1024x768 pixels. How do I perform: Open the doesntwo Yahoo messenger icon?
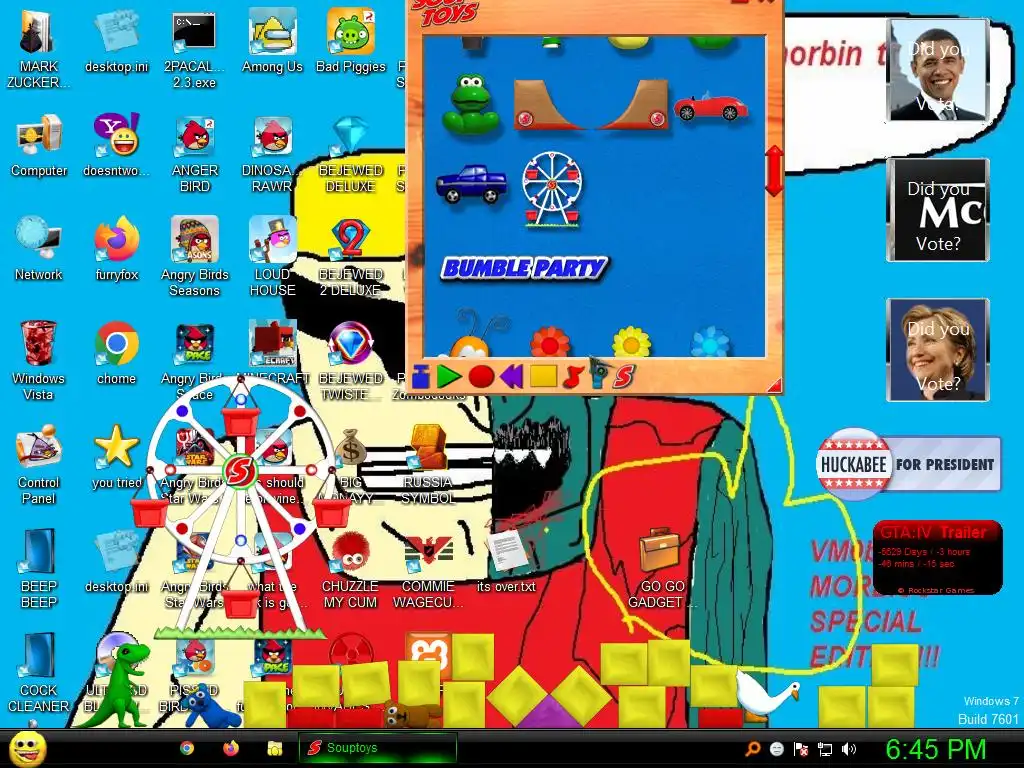(116, 145)
